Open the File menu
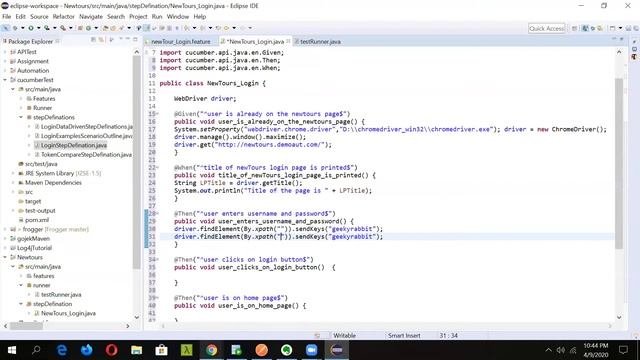Viewport: 640px width, 360px height. (7, 17)
